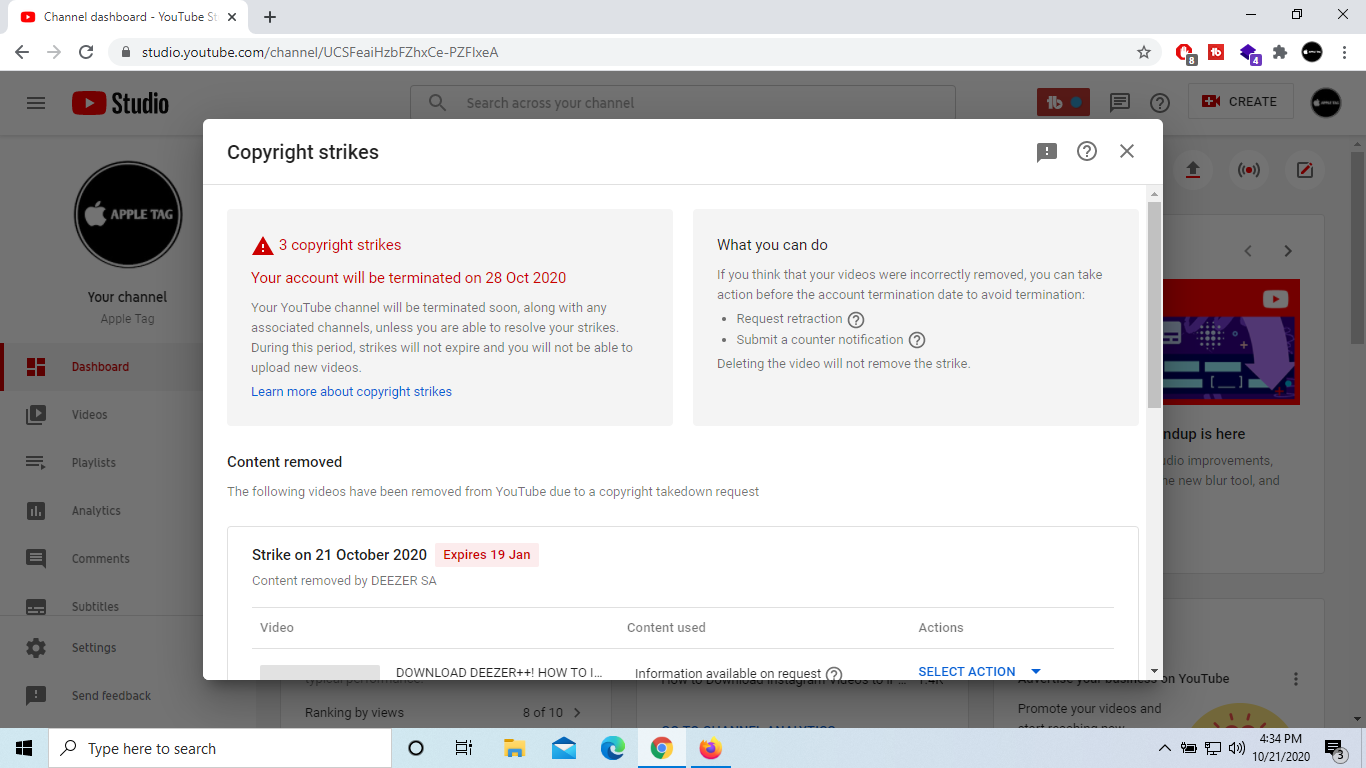
Task: Open help icon in Copyright strikes header
Action: coord(1087,151)
